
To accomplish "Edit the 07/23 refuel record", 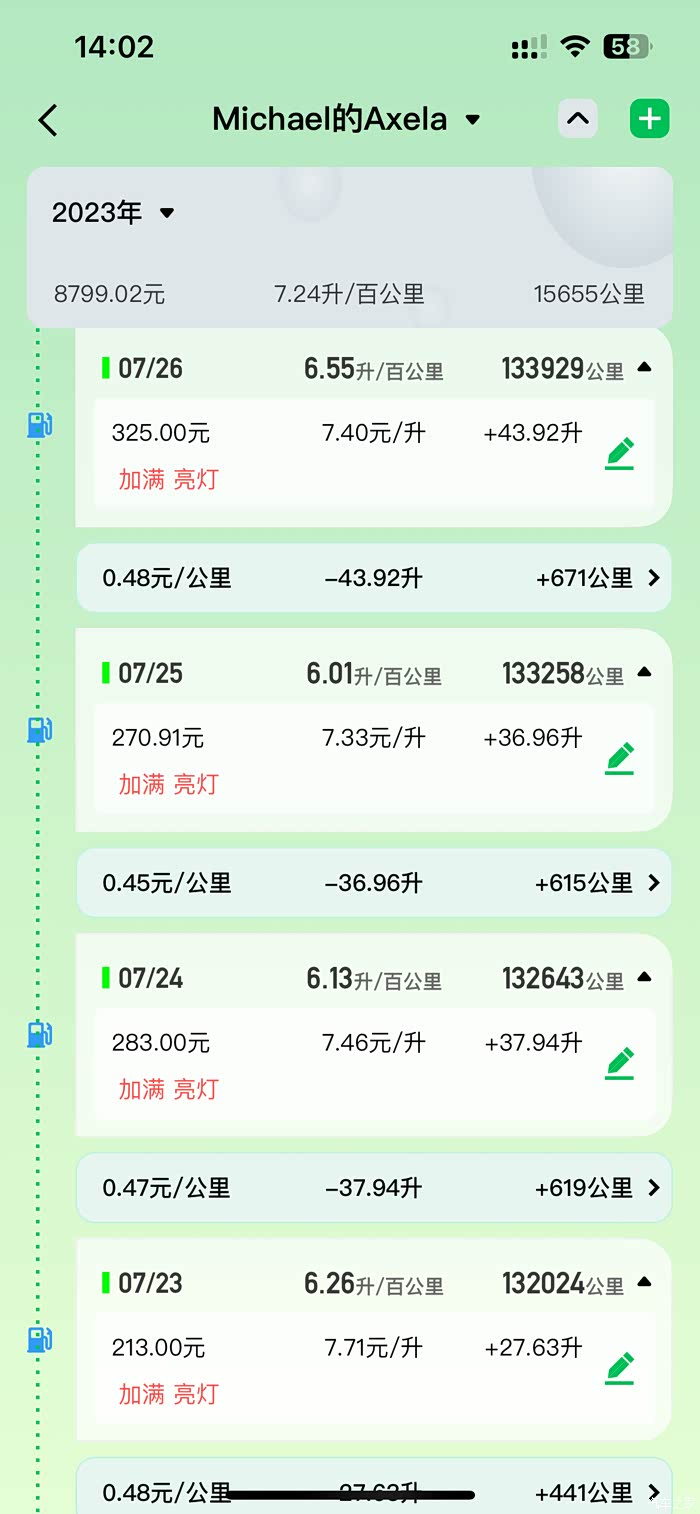I will pyautogui.click(x=620, y=1368).
